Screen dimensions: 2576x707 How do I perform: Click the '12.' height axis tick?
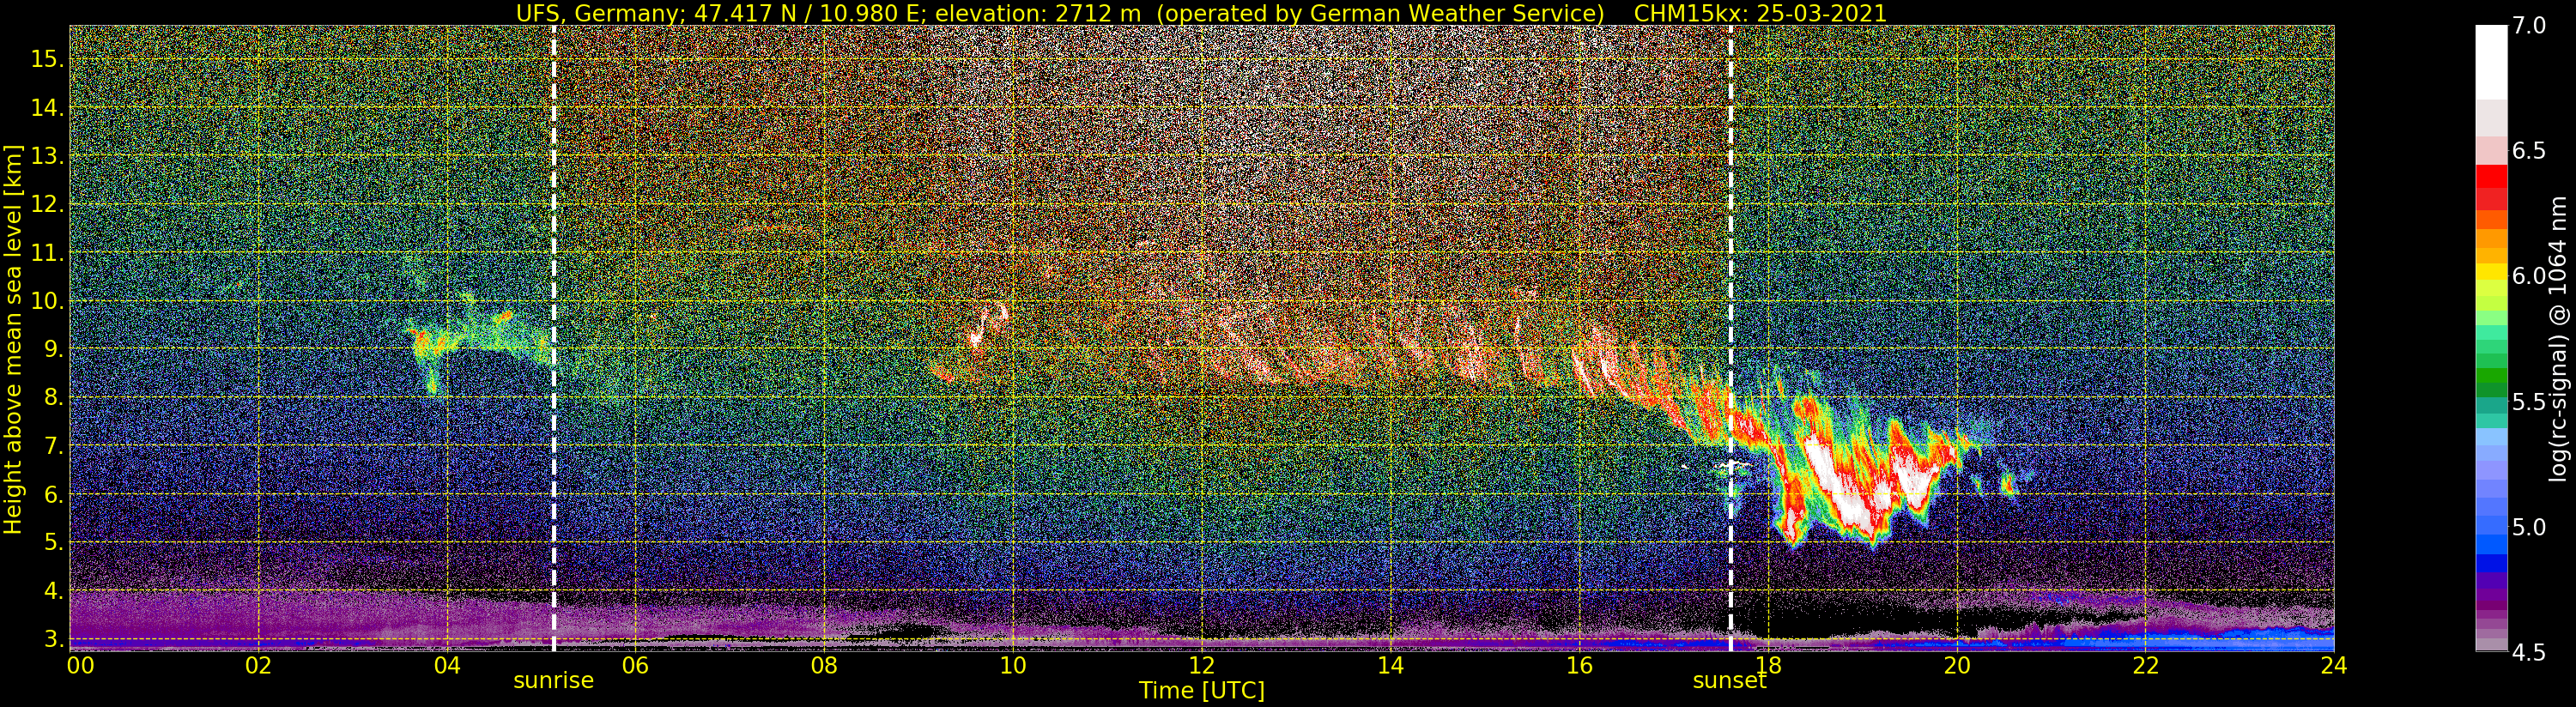(47, 204)
